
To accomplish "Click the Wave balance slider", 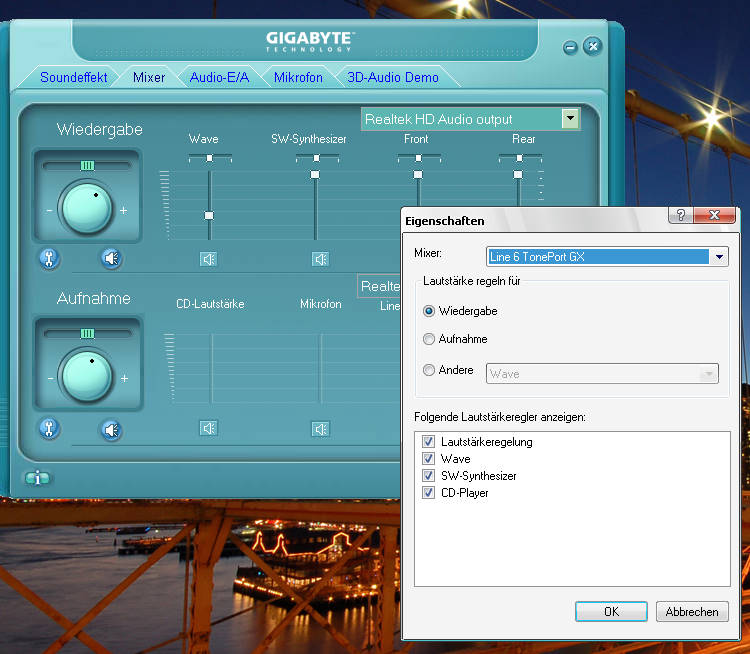I will 210,158.
